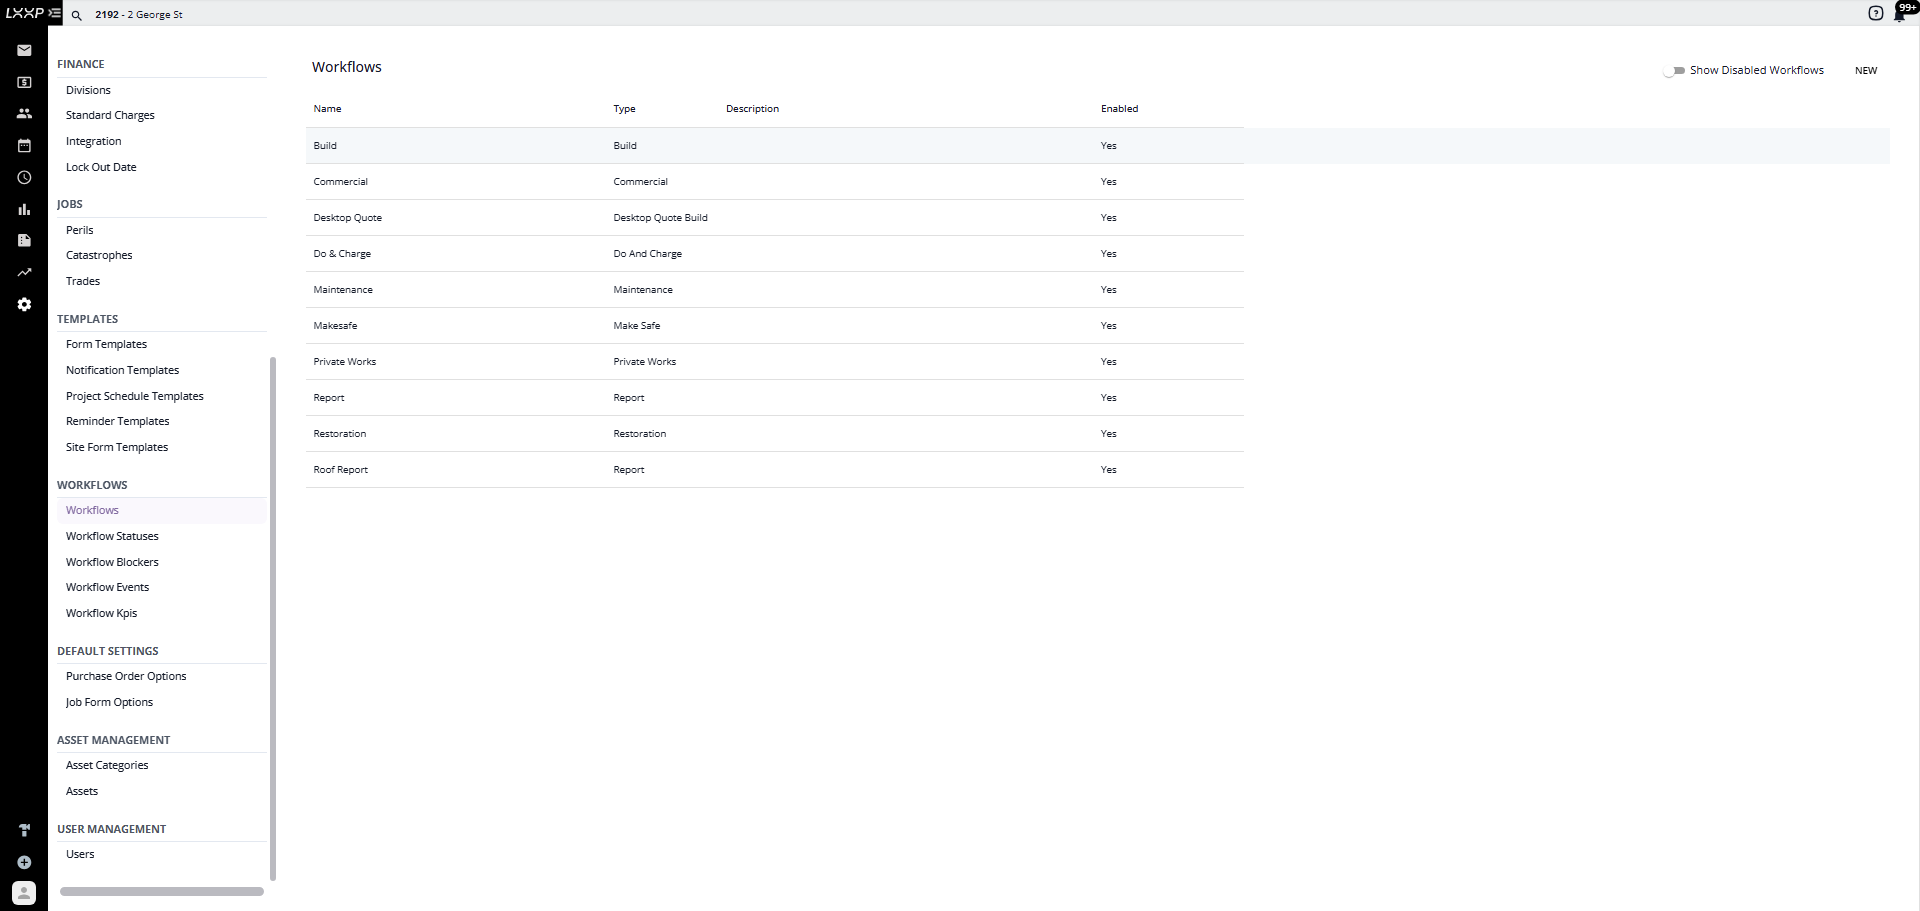Open the bar chart reports icon
This screenshot has width=1920, height=911.
24,209
